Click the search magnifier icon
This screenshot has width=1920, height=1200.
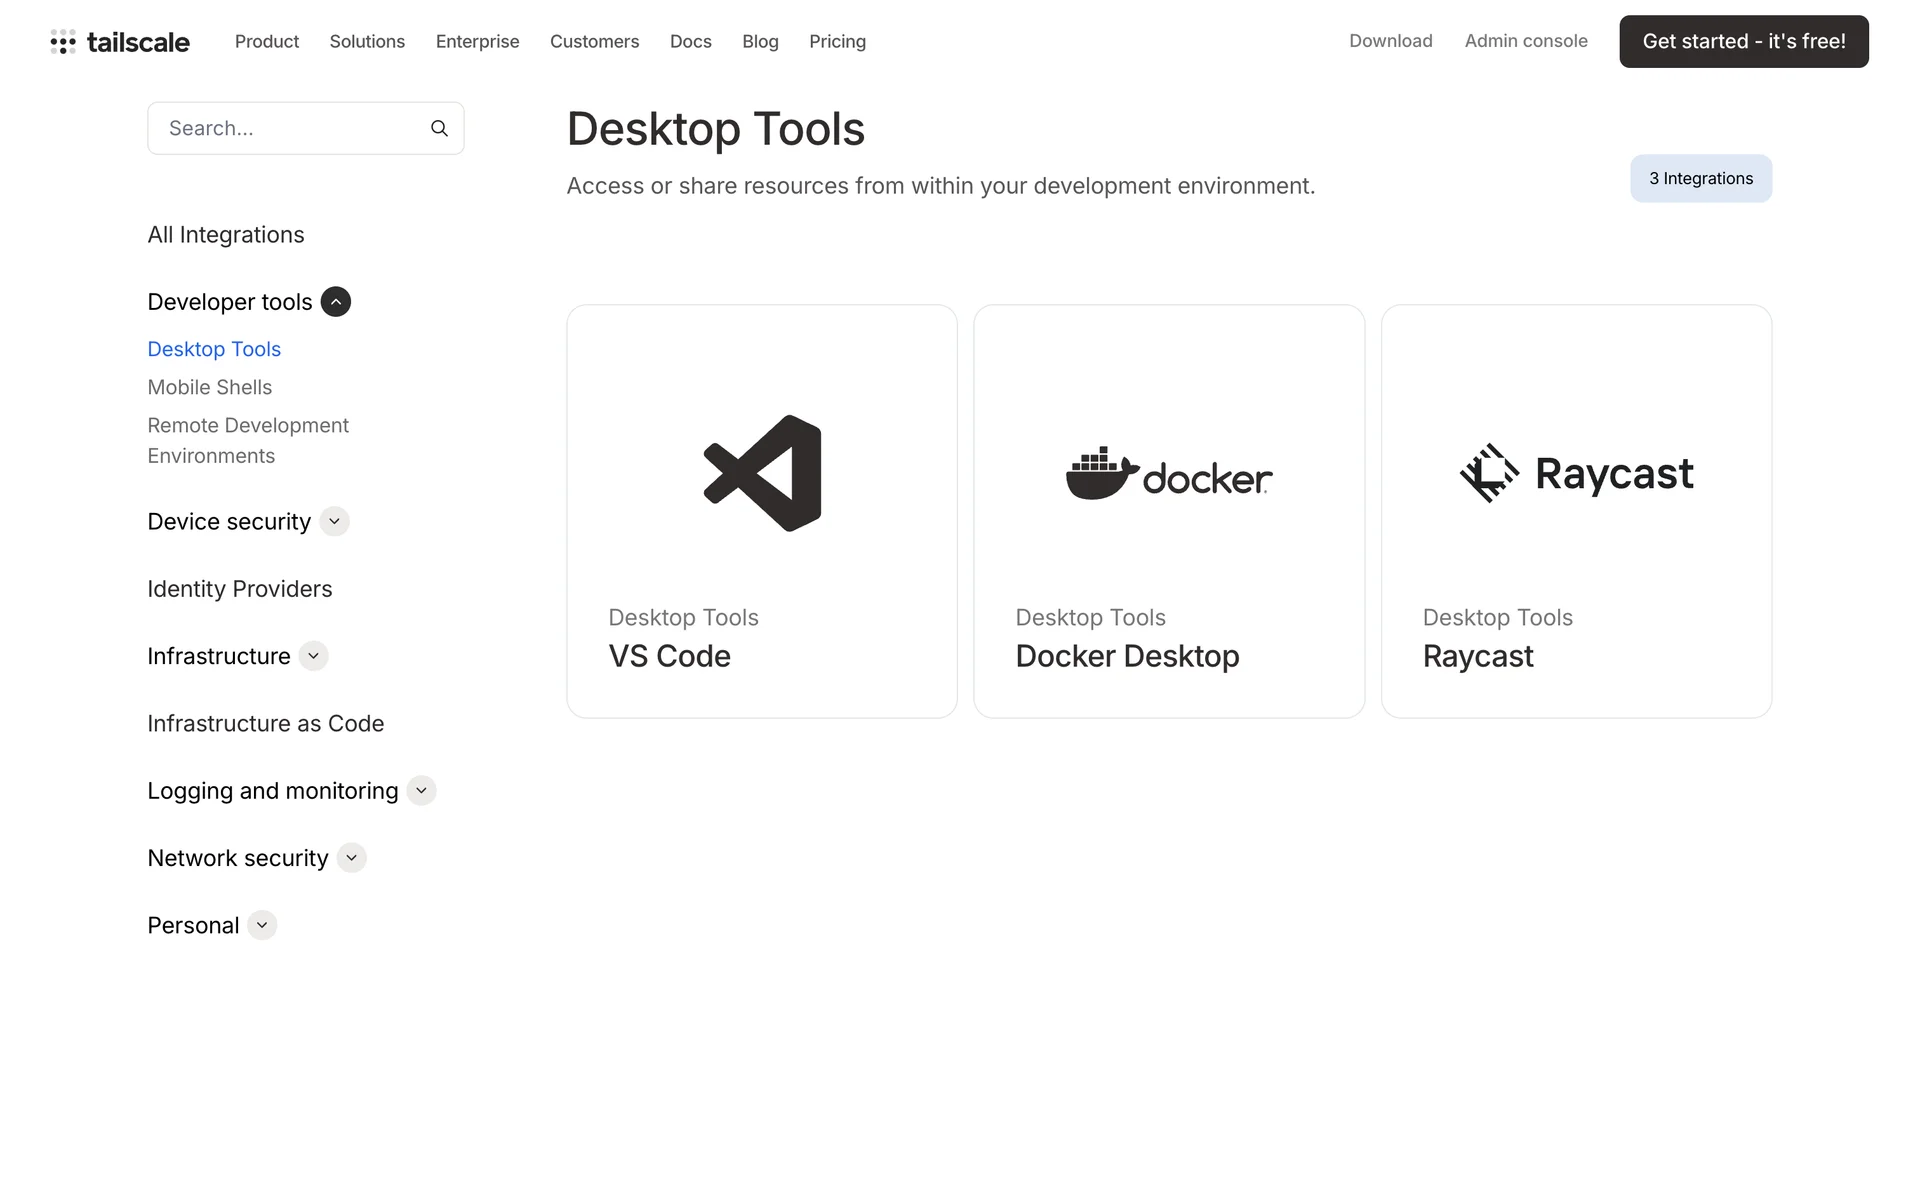pos(439,128)
